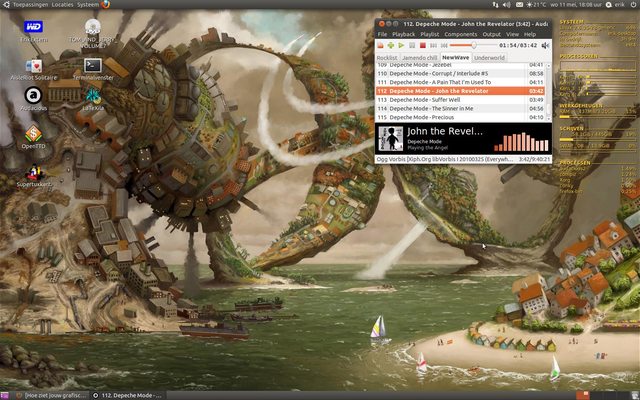
Task: Switch to the Rocklist playlist tab
Action: (387, 58)
